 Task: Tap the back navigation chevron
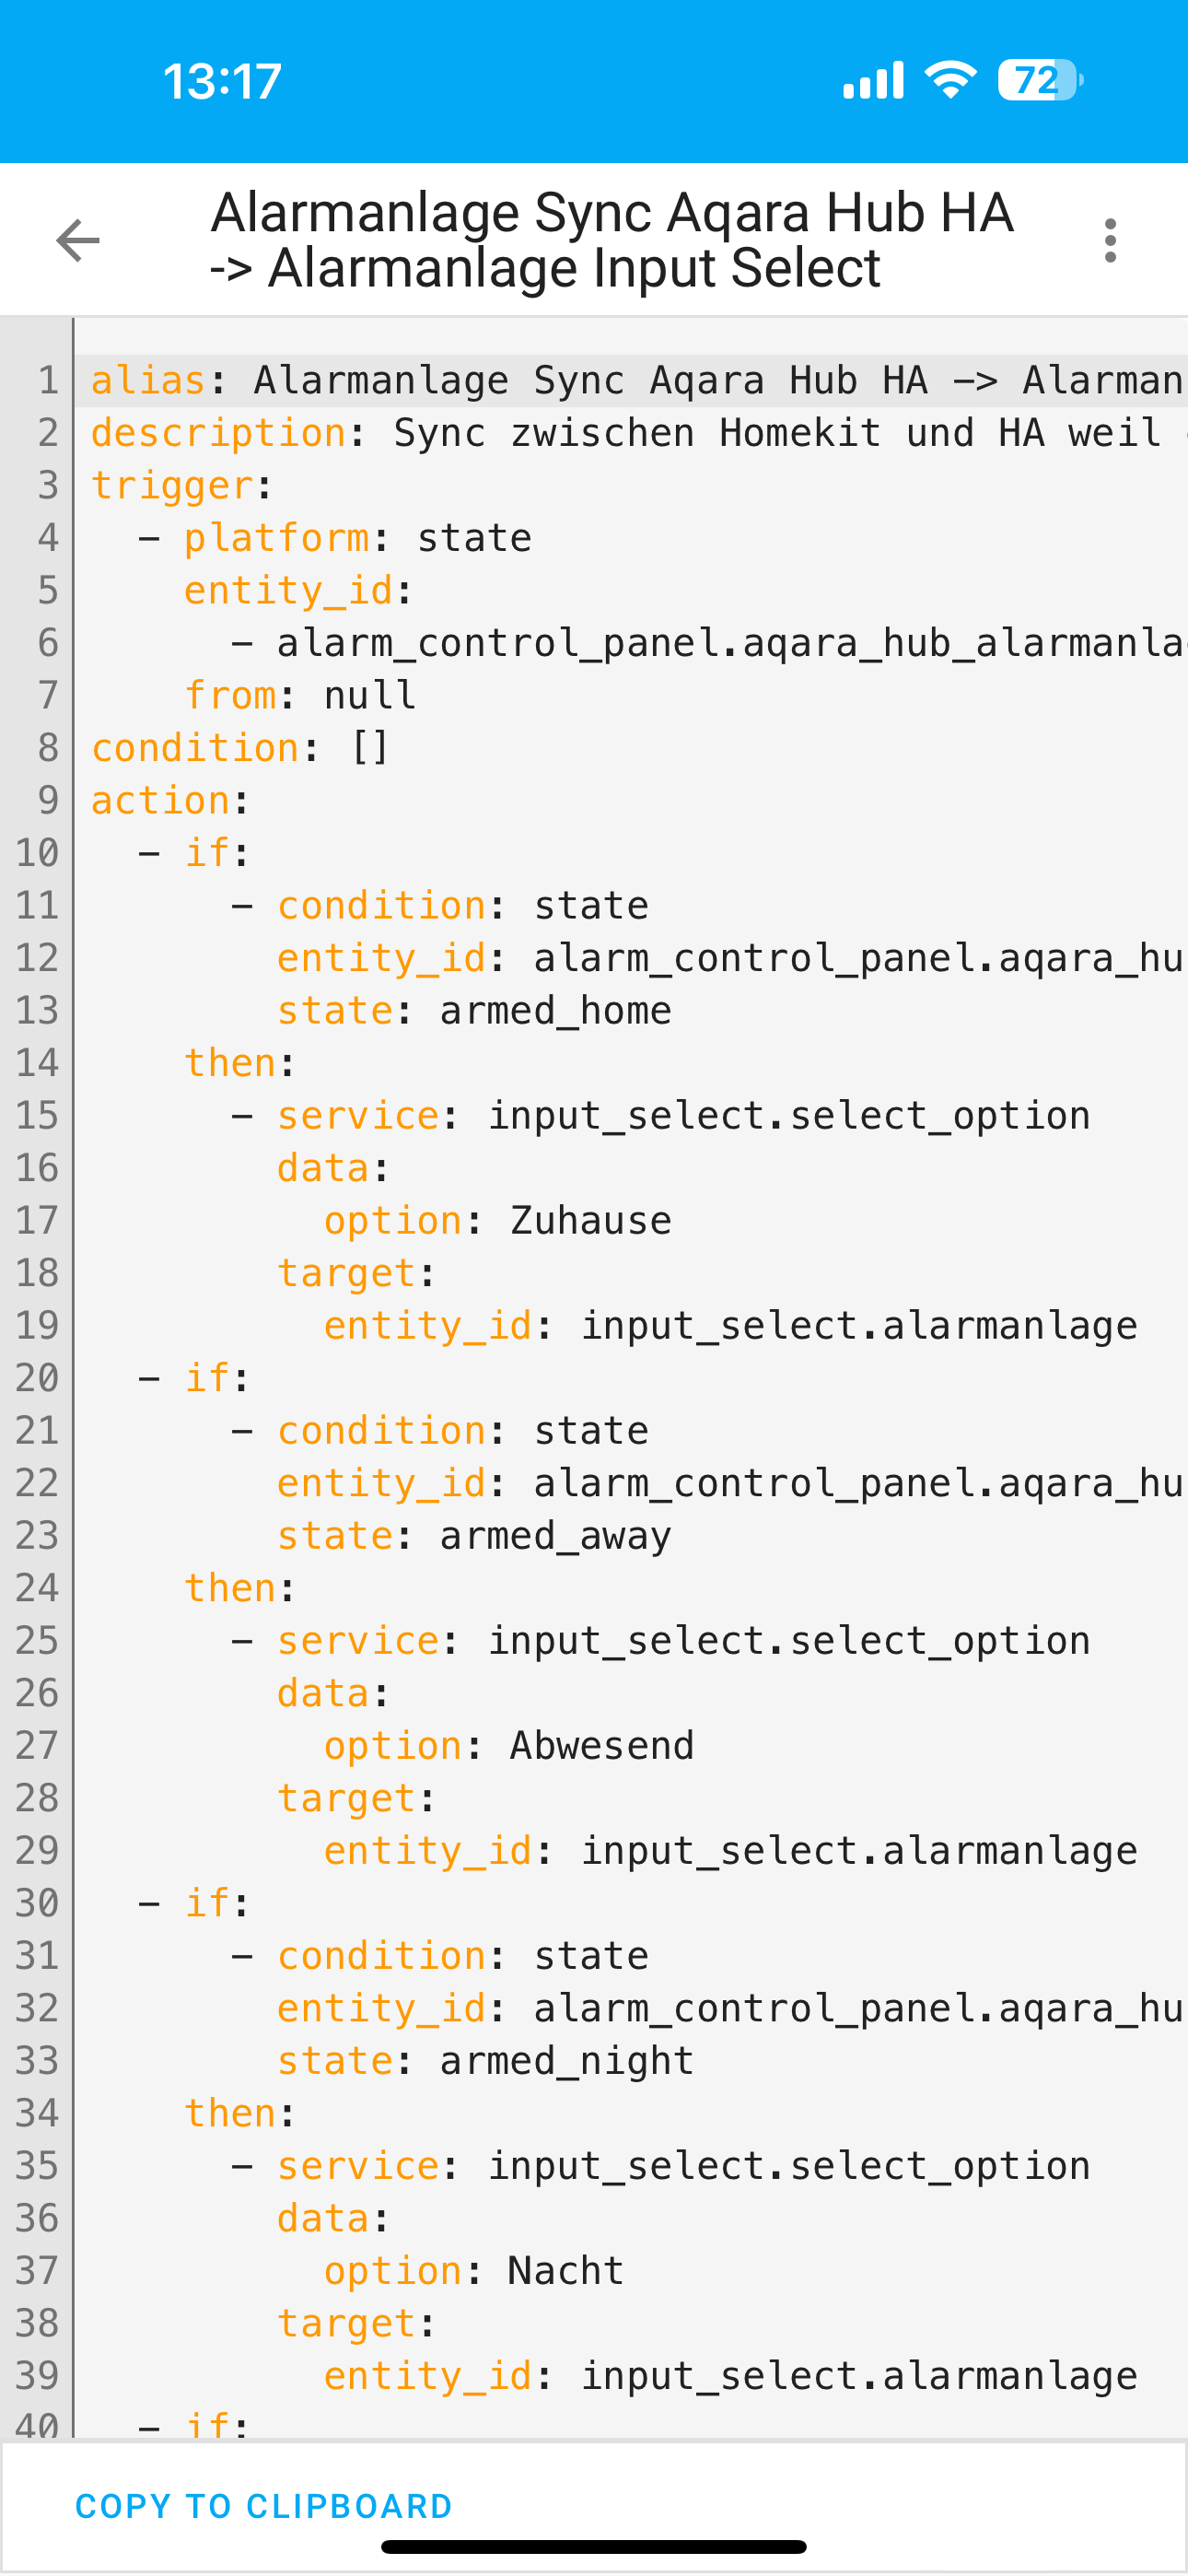[75, 240]
